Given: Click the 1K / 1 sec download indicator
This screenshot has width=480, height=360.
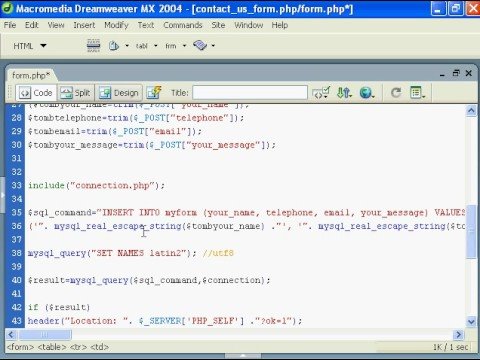Looking at the screenshot, I should click(x=450, y=347).
